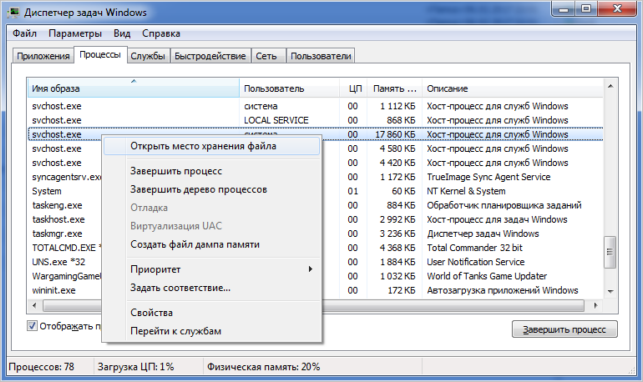Screen dimensions: 643x382
Task: Click the Task Manager title bar icon
Action: 13,12
